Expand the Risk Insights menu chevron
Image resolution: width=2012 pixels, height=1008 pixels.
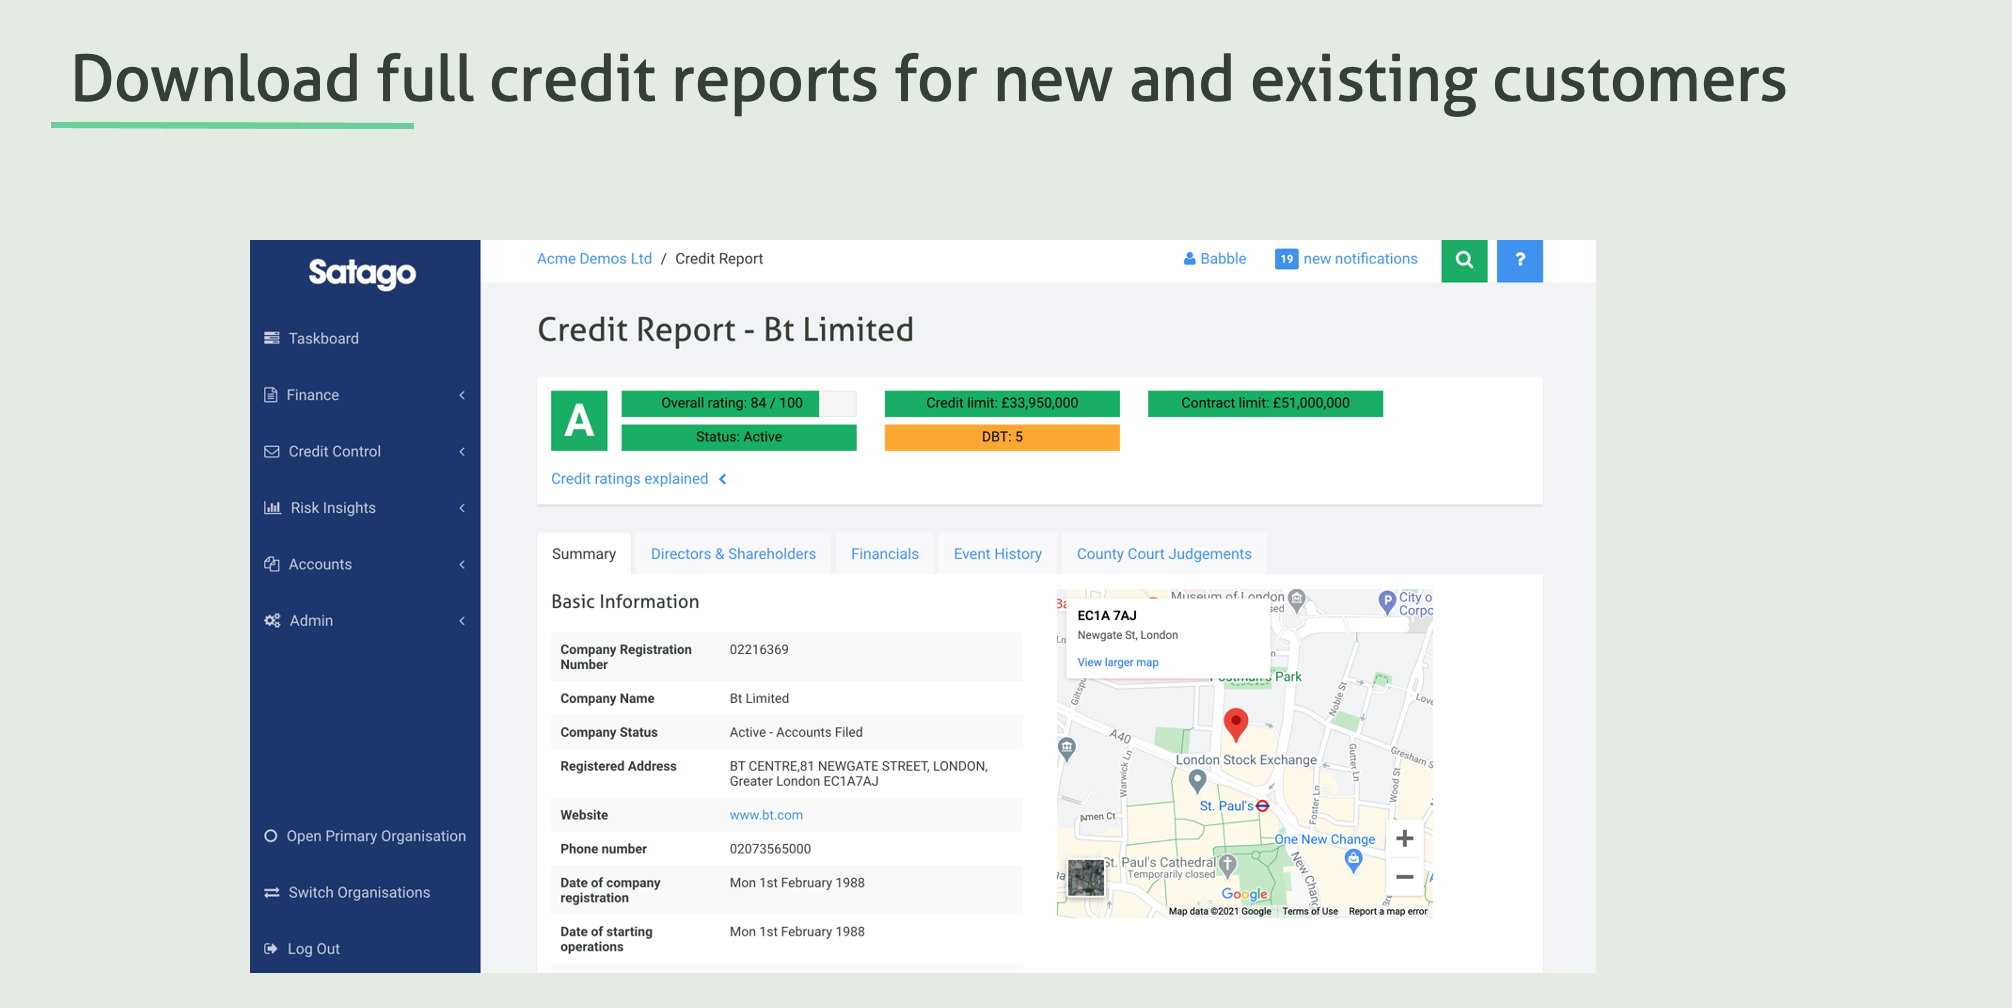tap(462, 508)
